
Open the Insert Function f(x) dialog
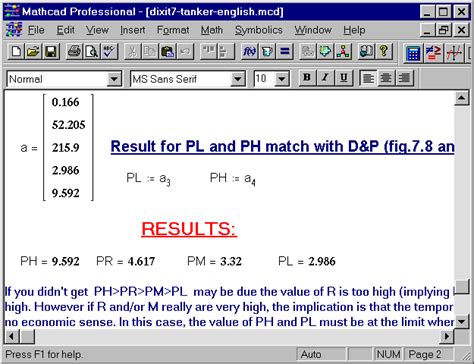249,52
